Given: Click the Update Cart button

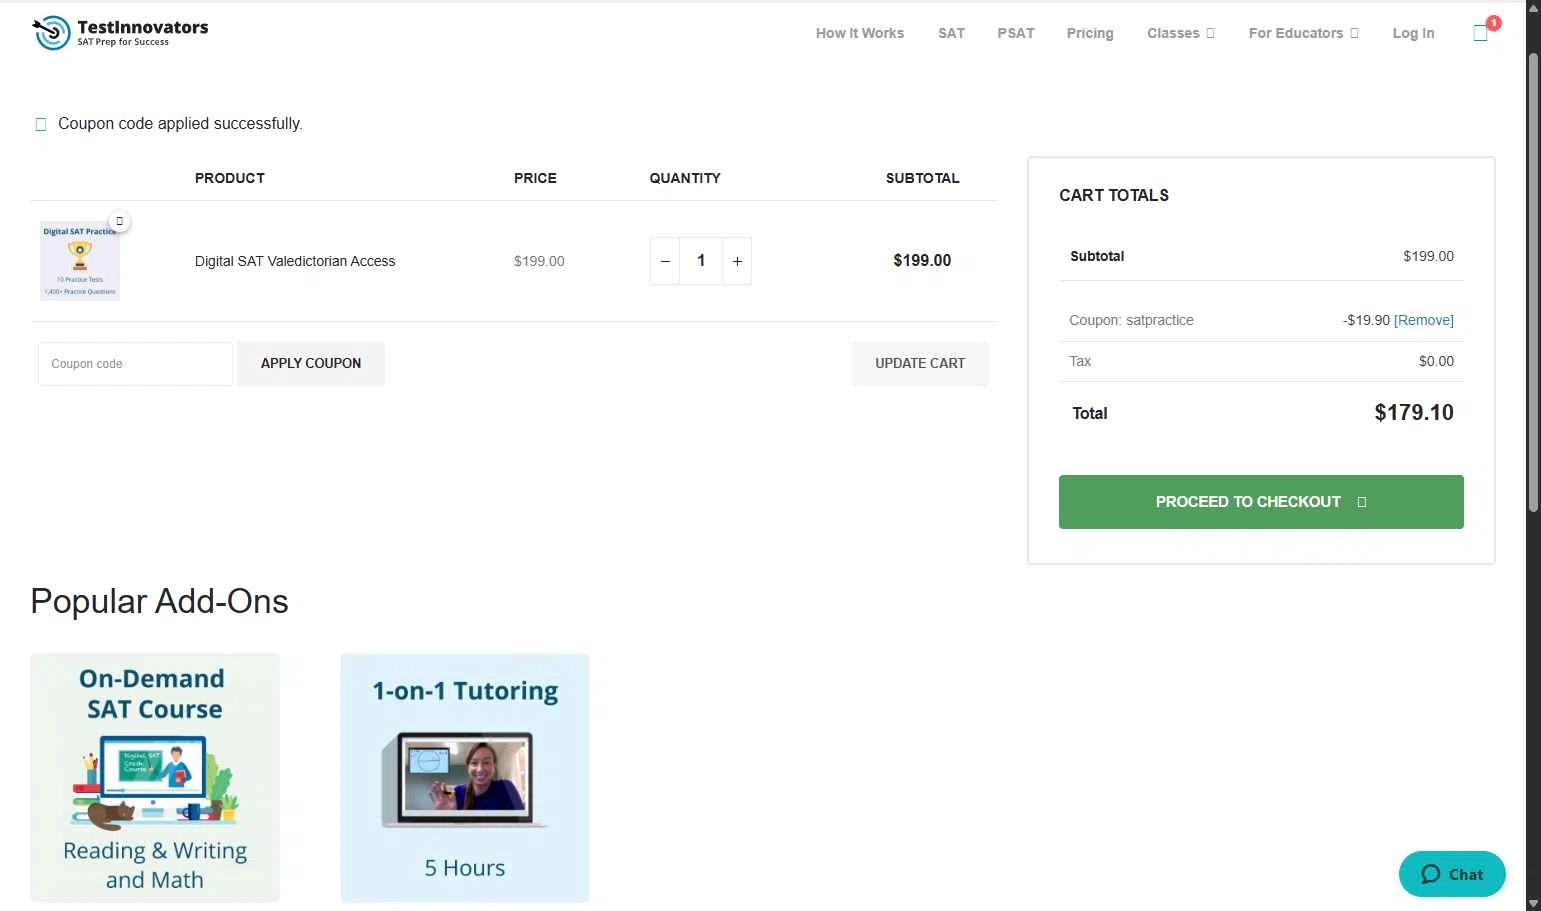Looking at the screenshot, I should point(920,364).
